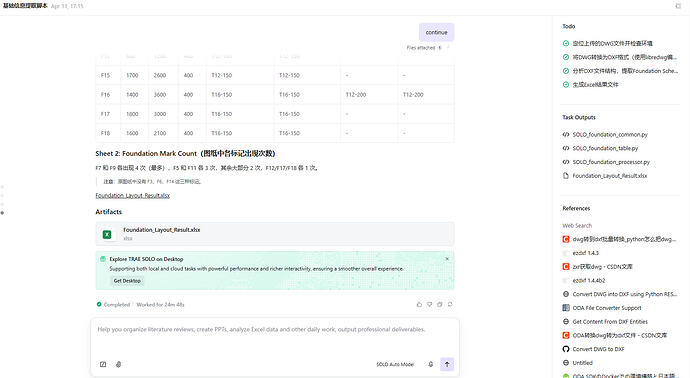This screenshot has height=378, width=690.
Task: Click the attachment paperclip icon in input box
Action: pos(118,364)
